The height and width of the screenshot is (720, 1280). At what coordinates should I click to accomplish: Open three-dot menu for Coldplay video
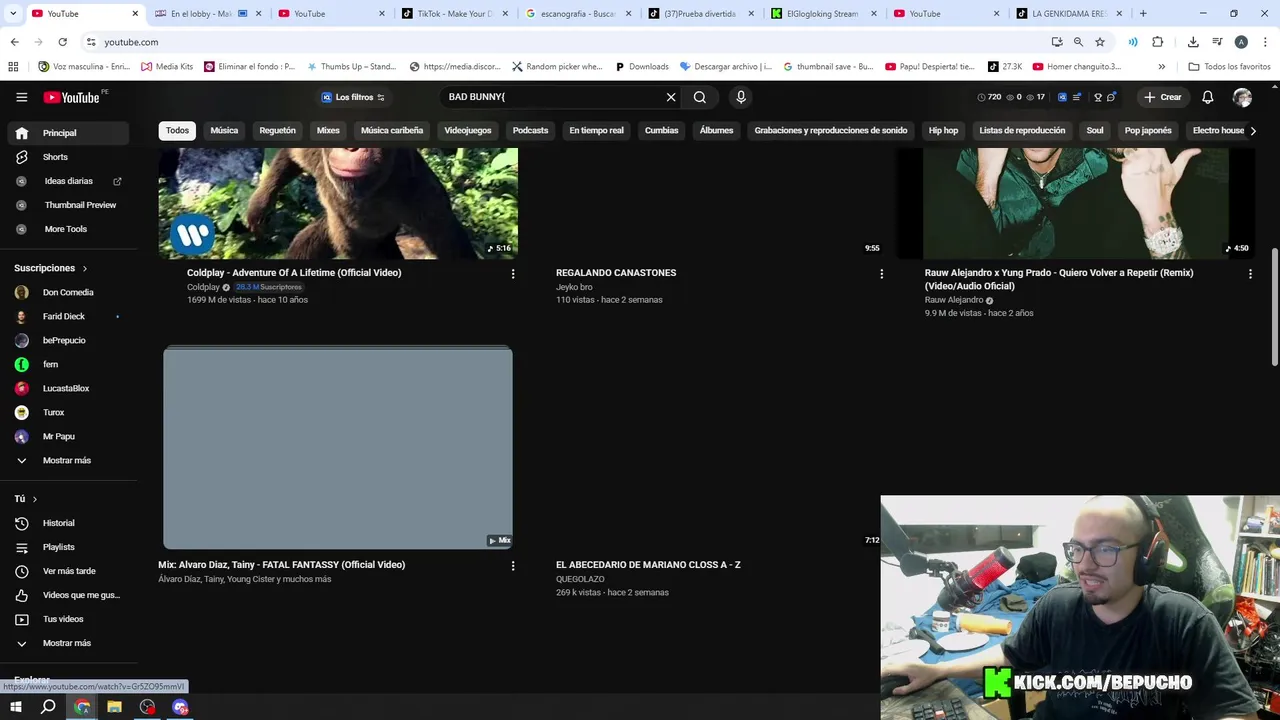[x=513, y=273]
